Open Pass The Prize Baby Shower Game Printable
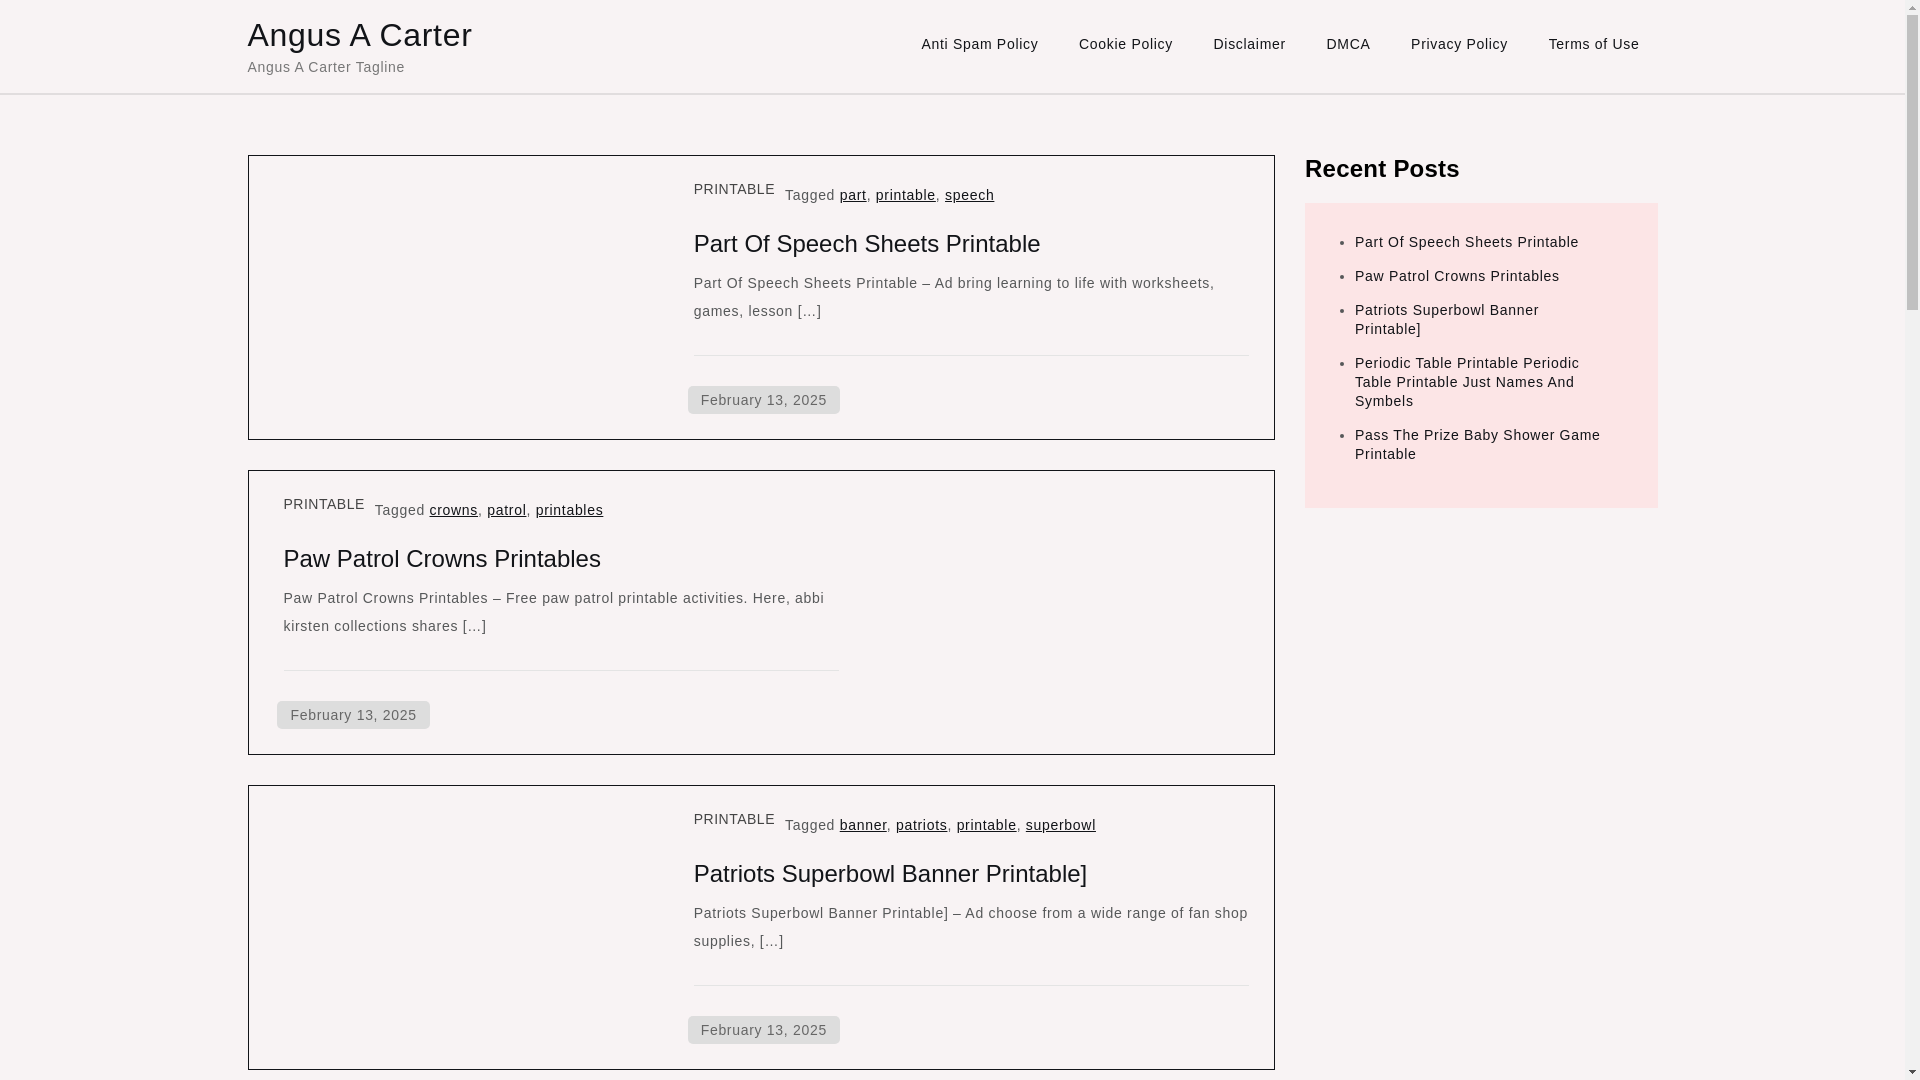The height and width of the screenshot is (1080, 1920). (1477, 444)
